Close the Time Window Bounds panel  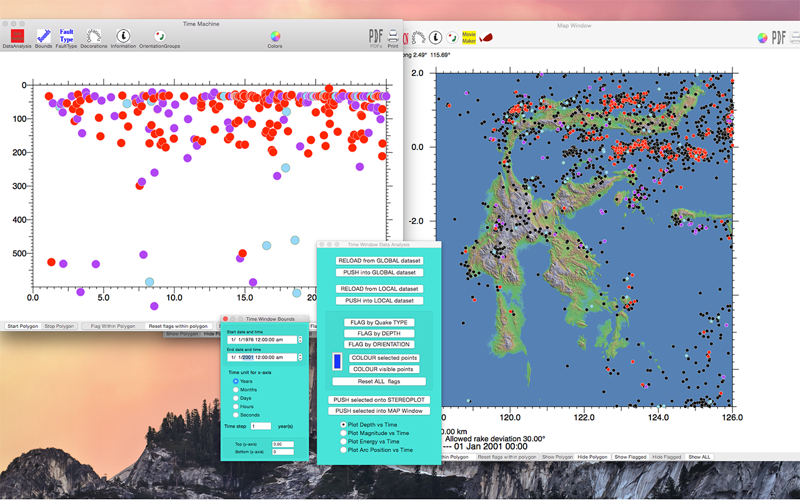(226, 319)
